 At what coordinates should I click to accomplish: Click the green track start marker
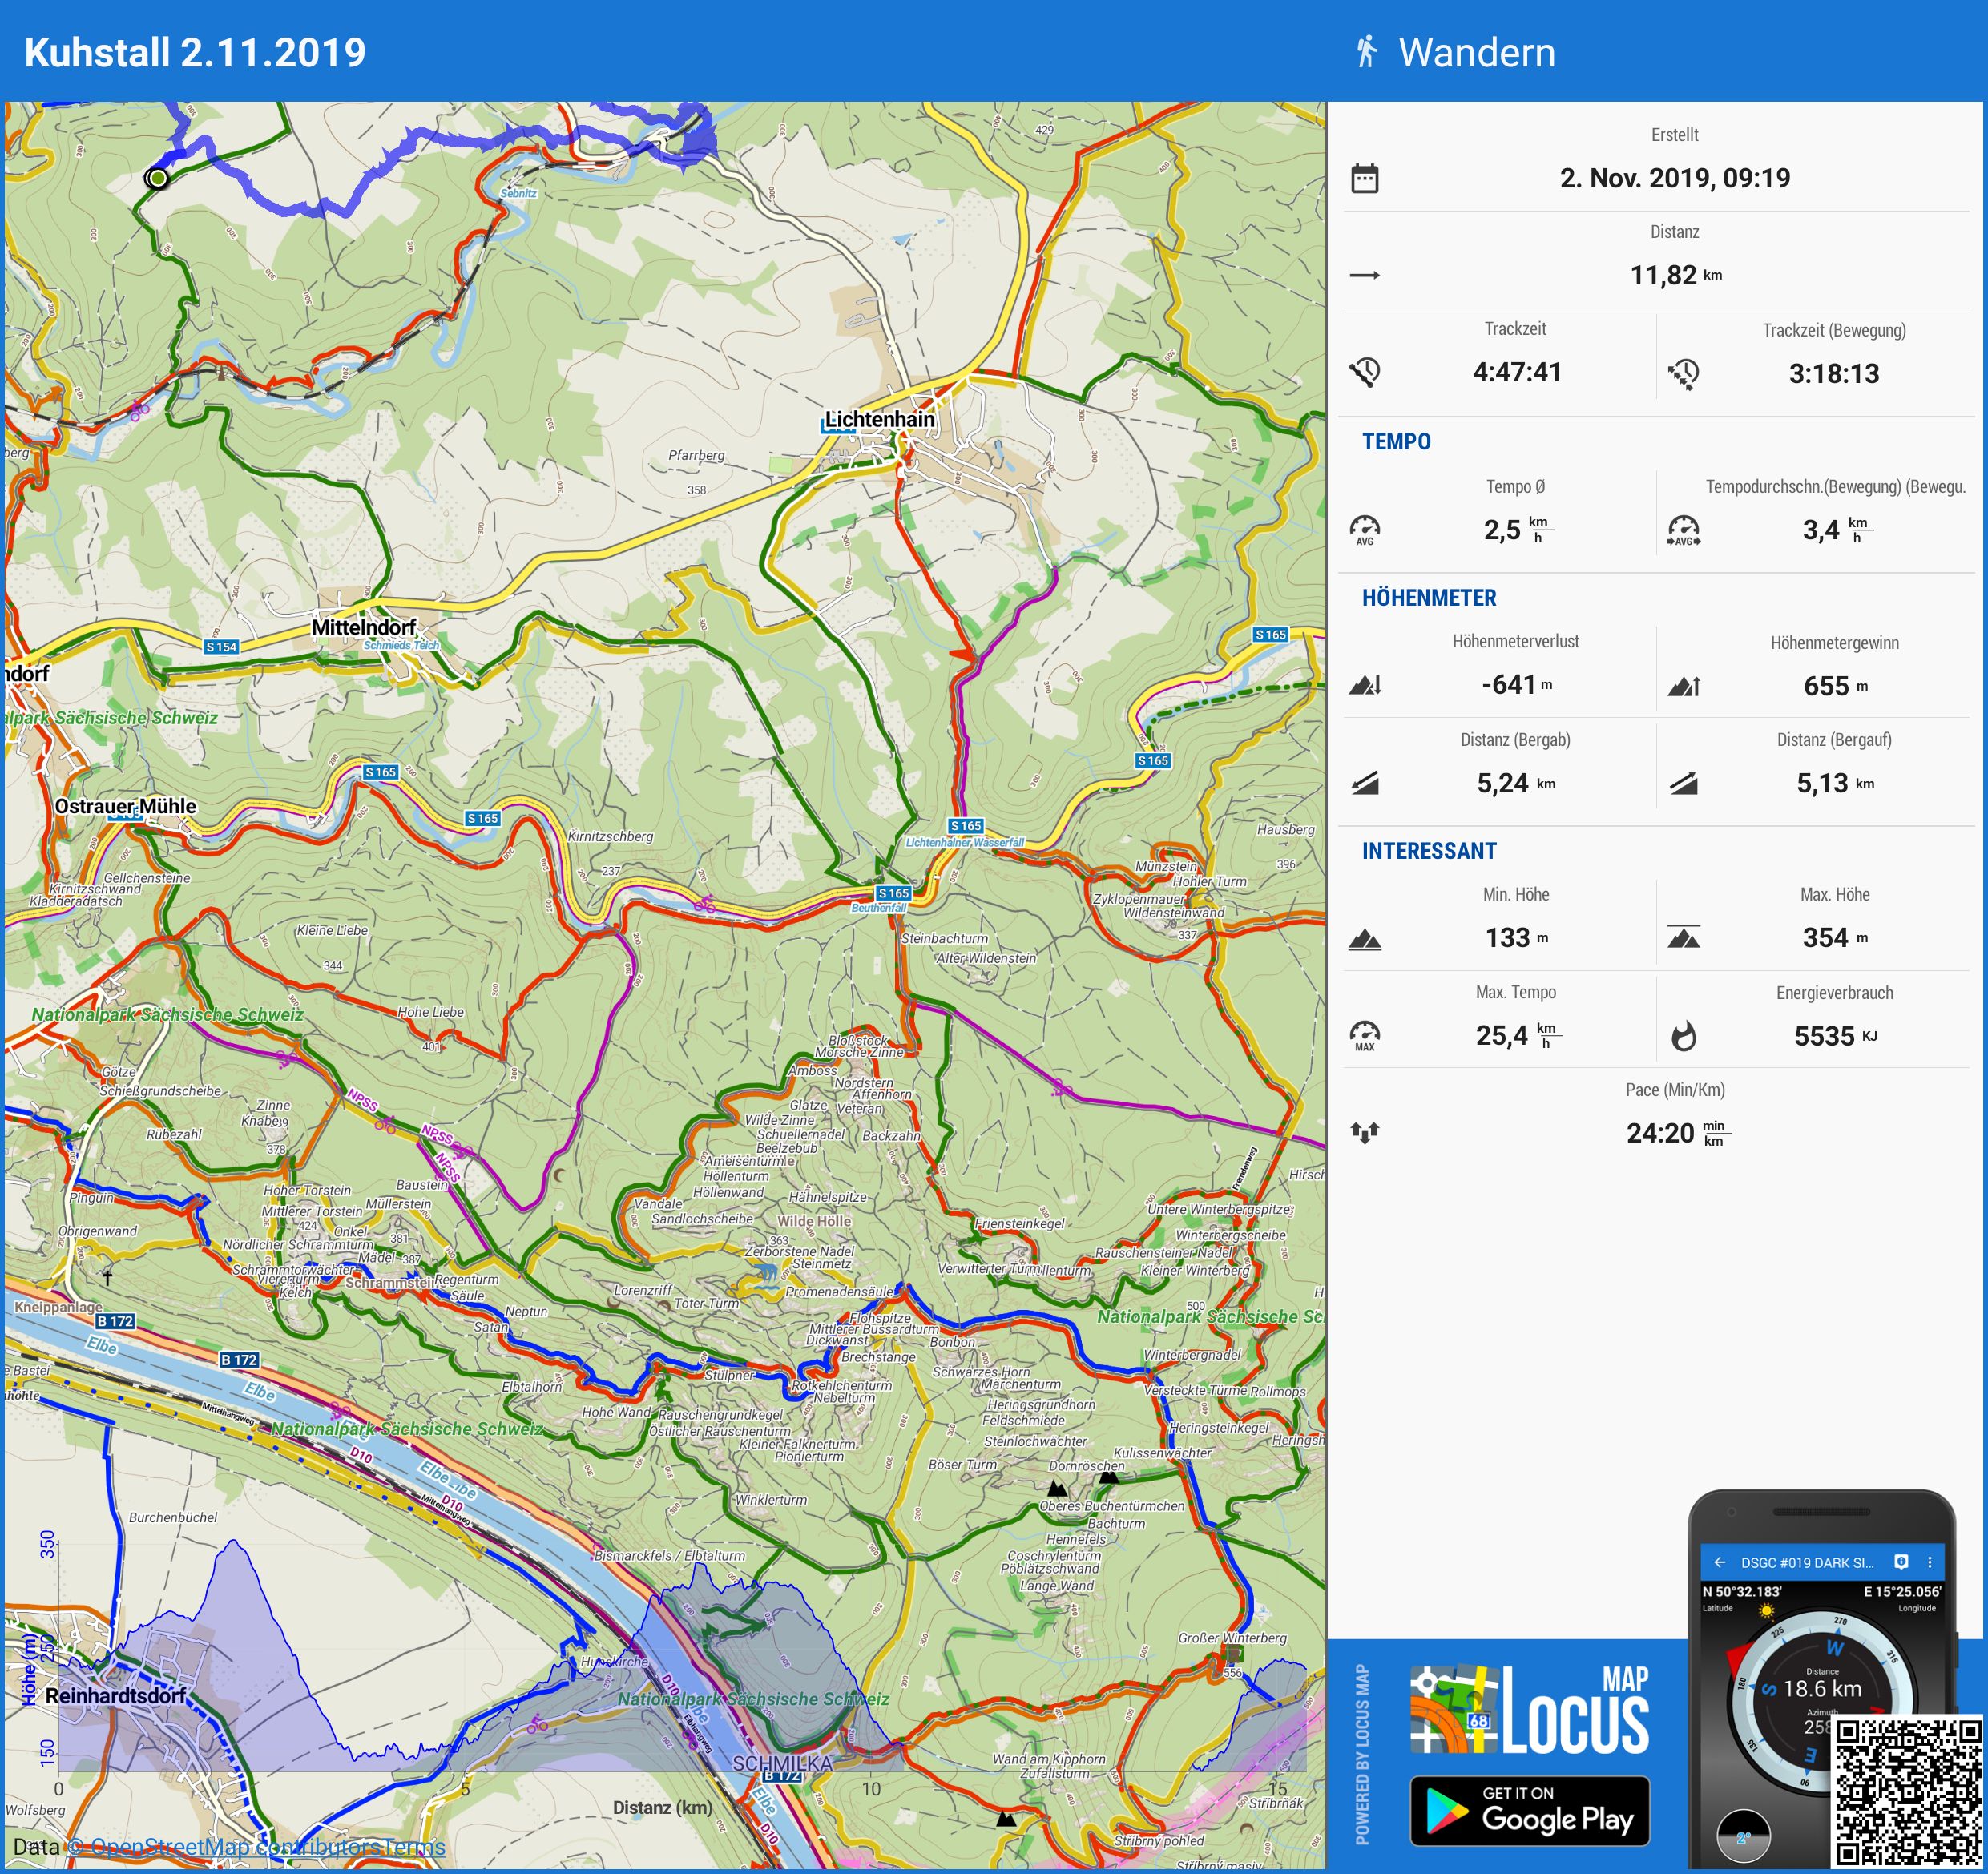(157, 178)
